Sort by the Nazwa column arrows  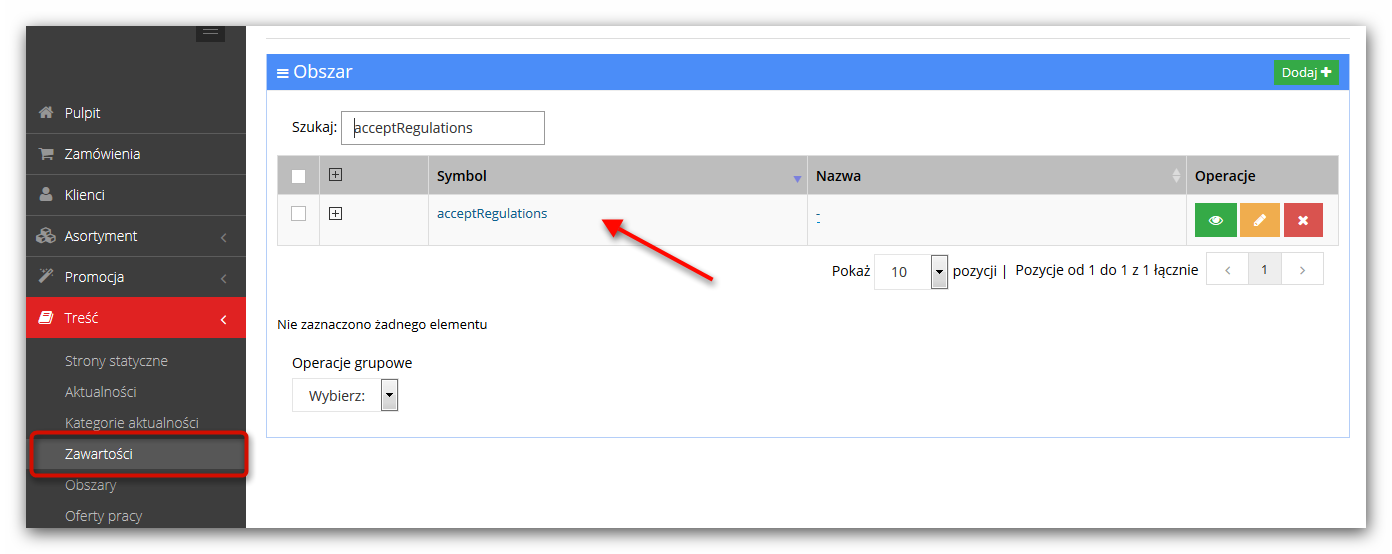[1176, 176]
